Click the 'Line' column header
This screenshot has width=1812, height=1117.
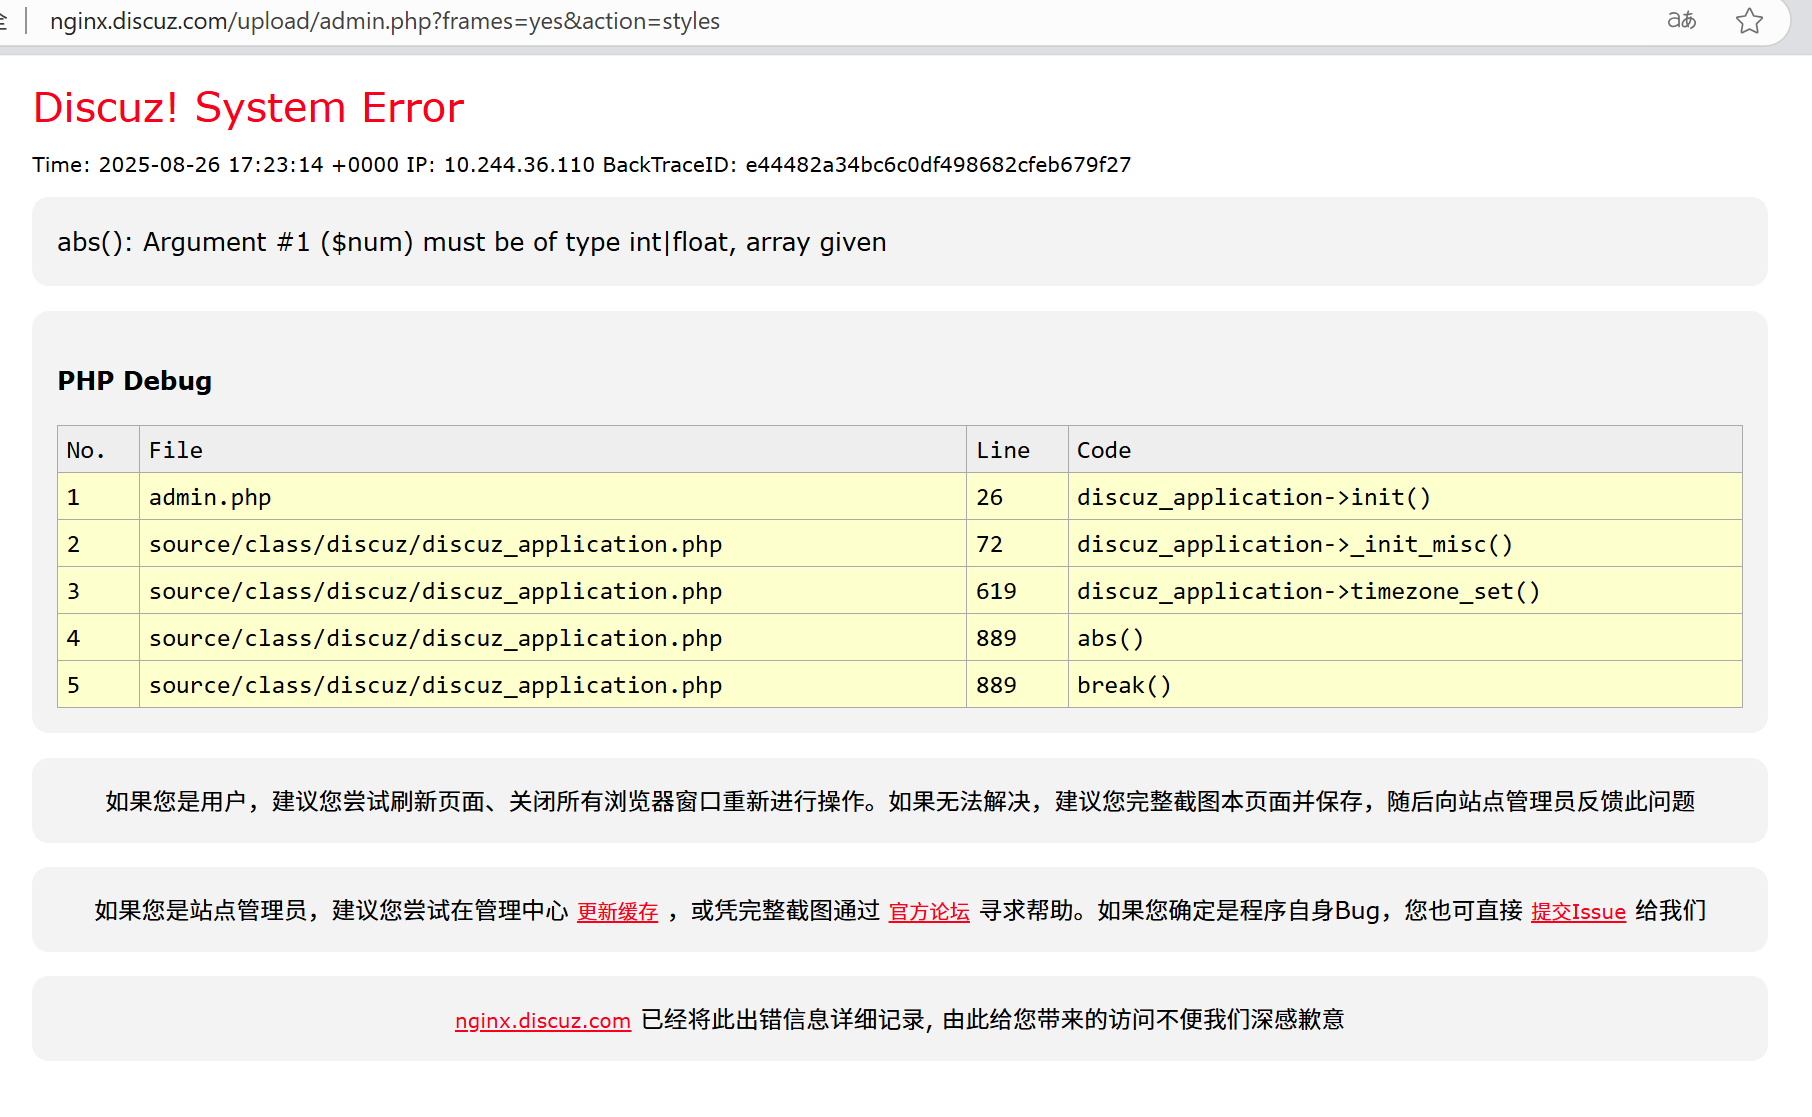click(x=1017, y=450)
